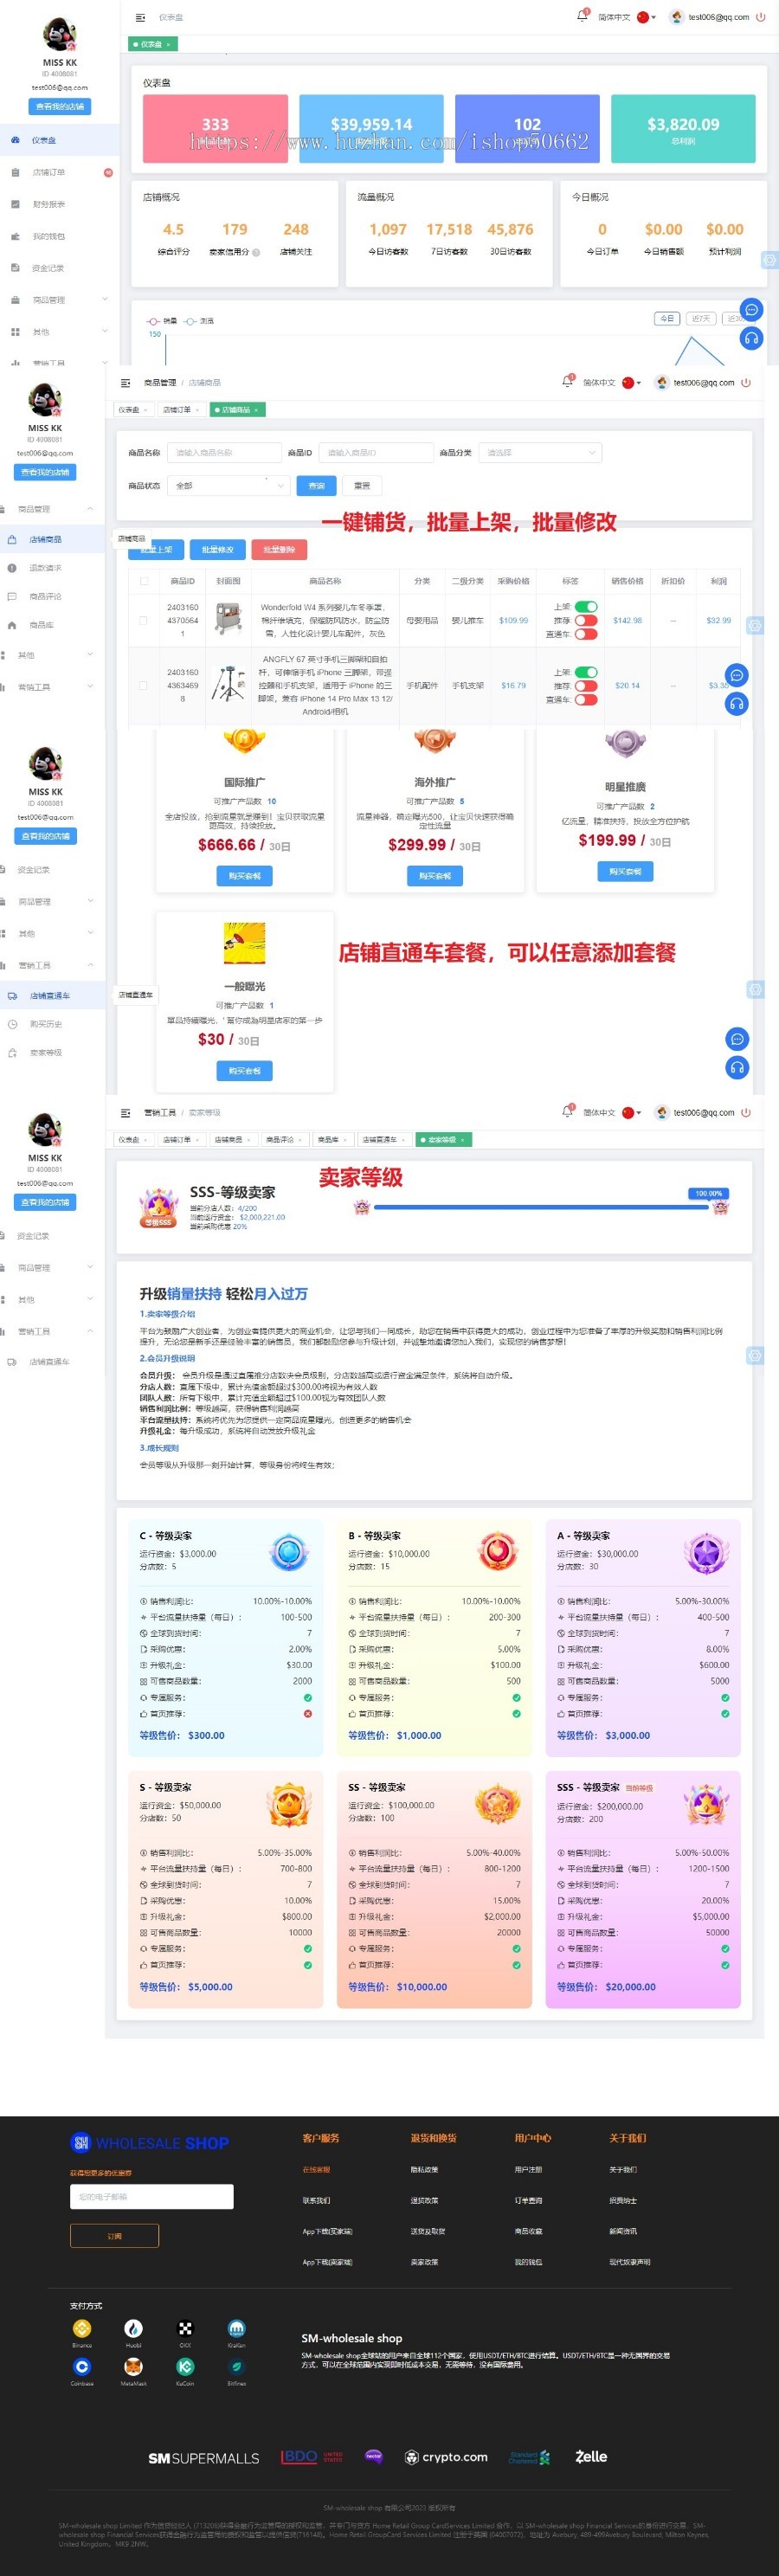Click the KuCoin payment icon in footer

(185, 2366)
